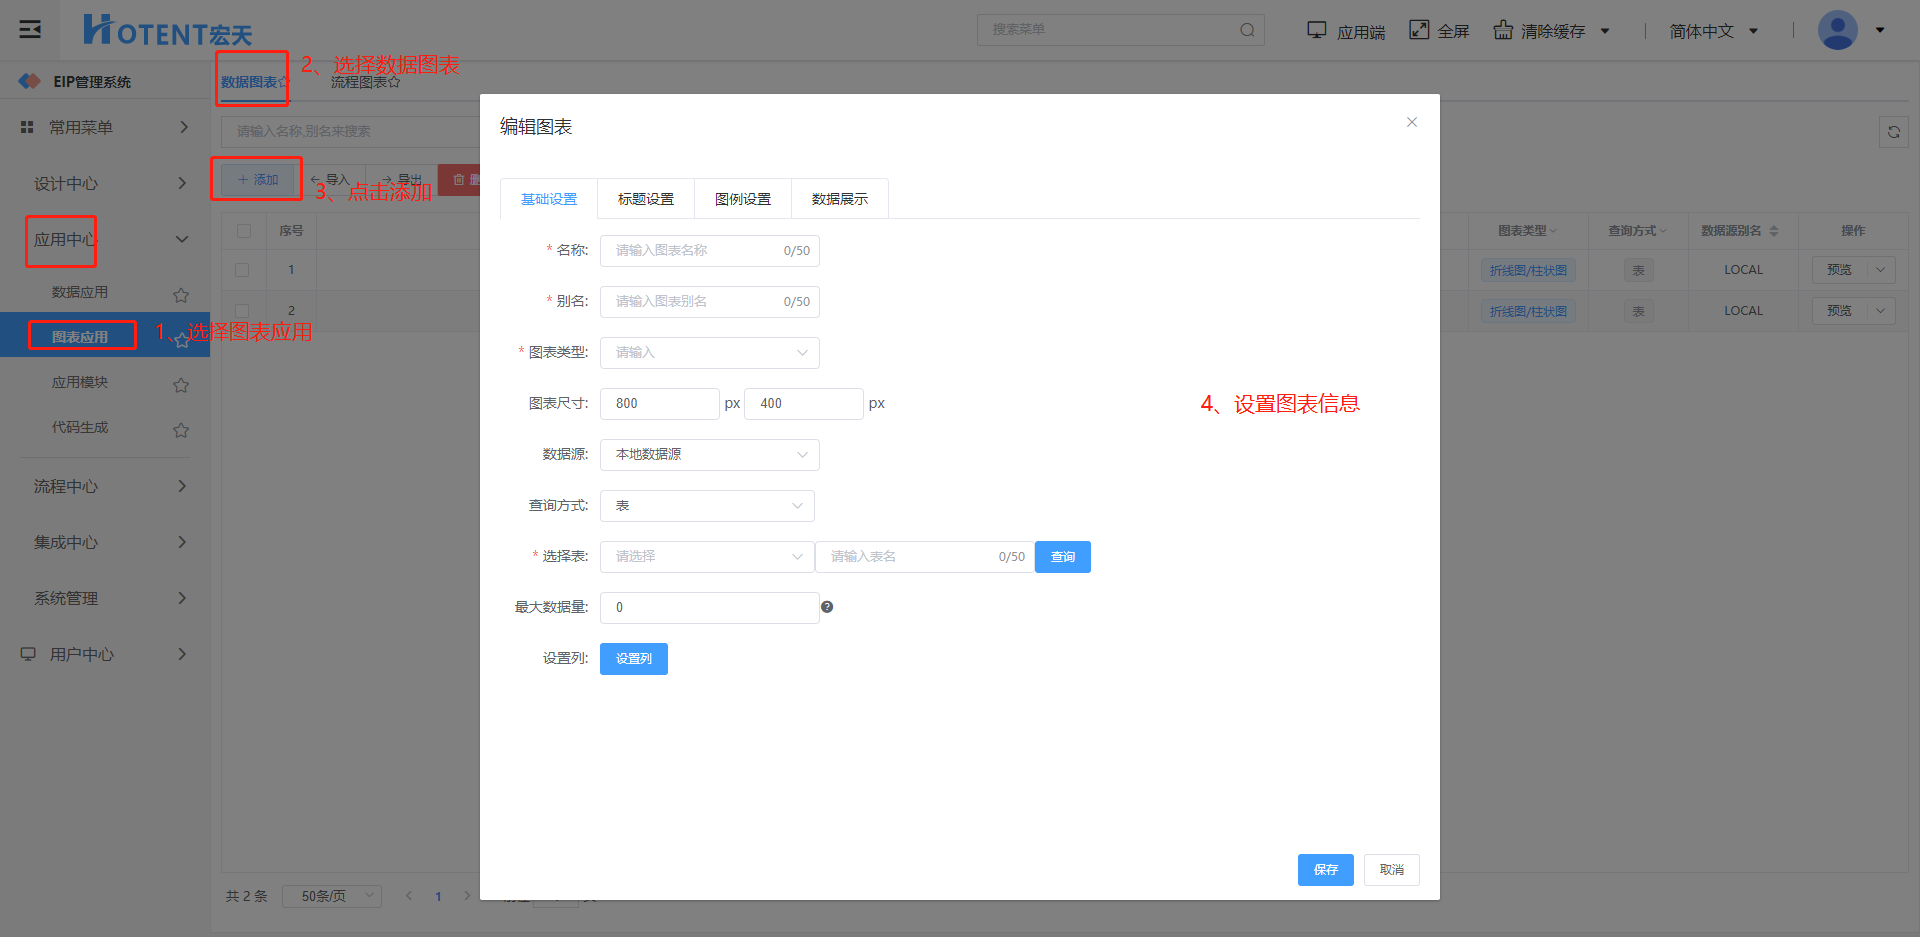Check the checkbox for row 2

pos(242,310)
